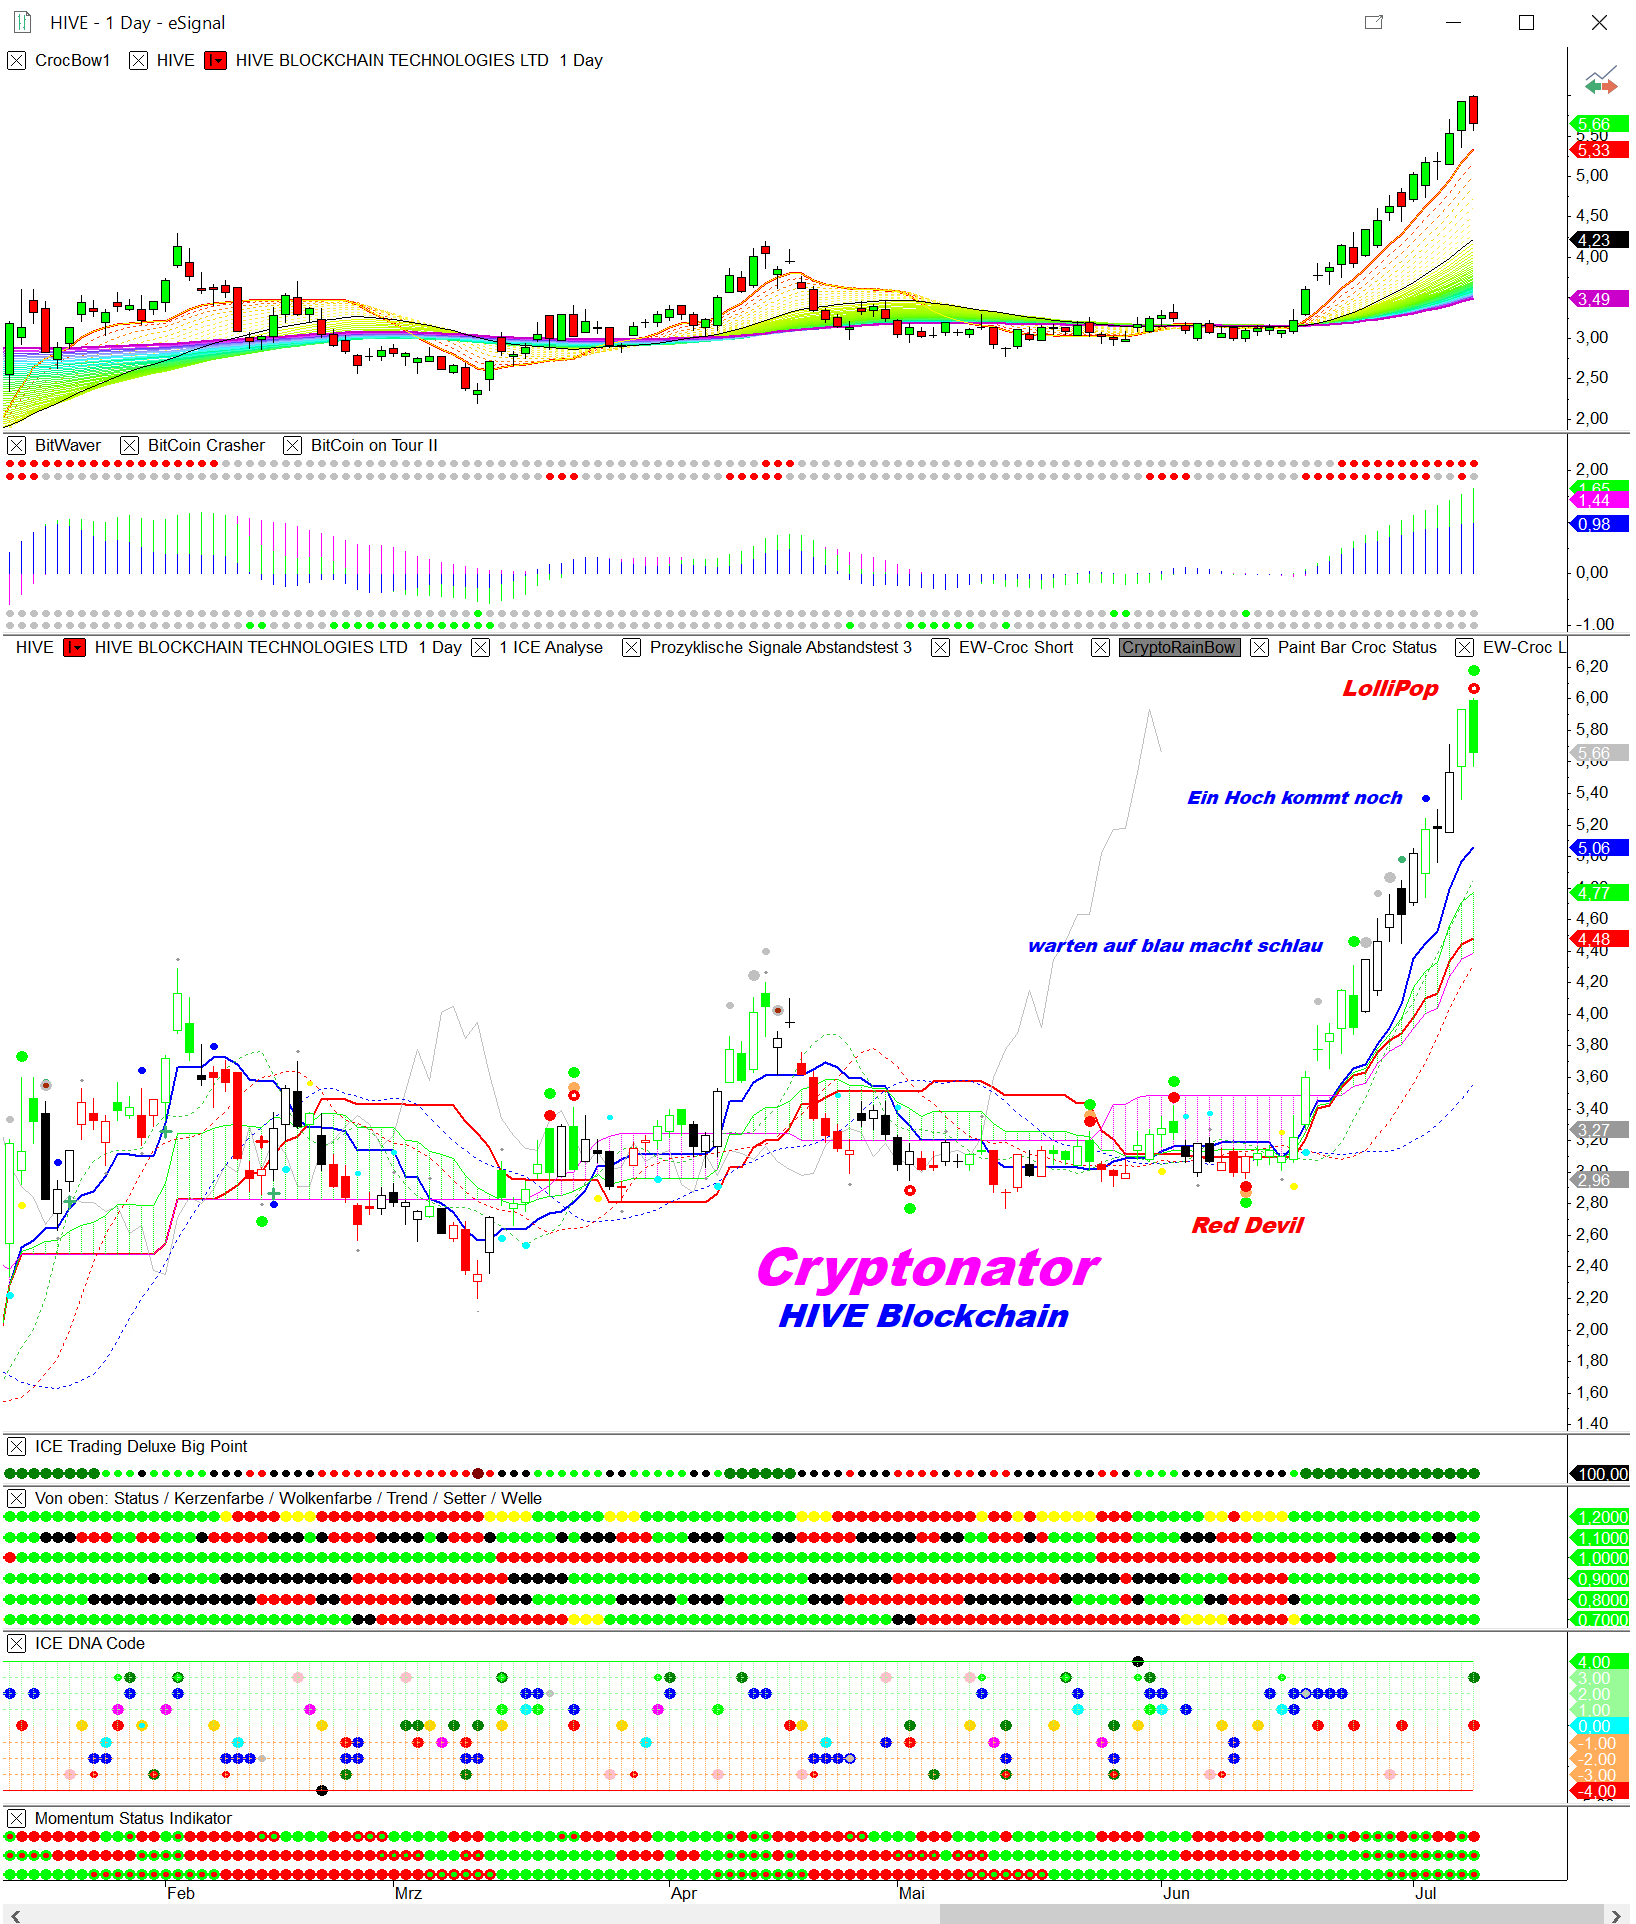This screenshot has height=1924, width=1636.
Task: Click the eSignal chart icon in title bar
Action: tap(22, 22)
